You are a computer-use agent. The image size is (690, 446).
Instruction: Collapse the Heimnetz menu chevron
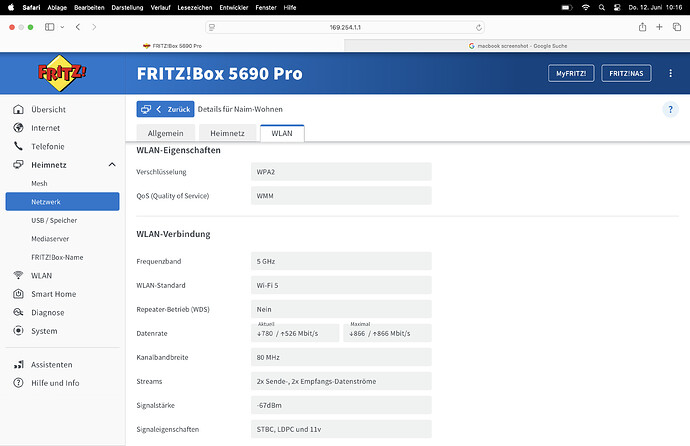[x=110, y=164]
